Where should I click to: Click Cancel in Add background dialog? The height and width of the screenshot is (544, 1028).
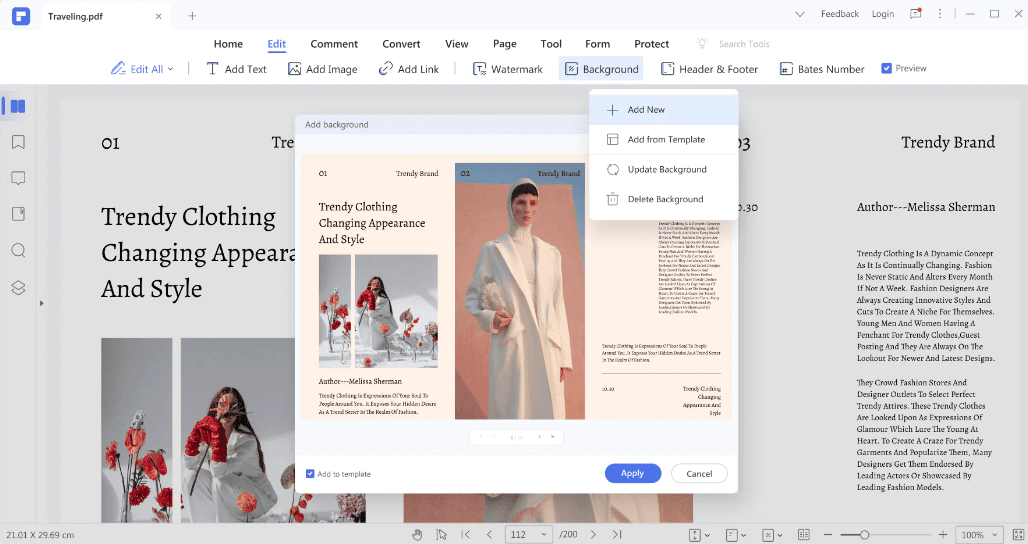(700, 473)
